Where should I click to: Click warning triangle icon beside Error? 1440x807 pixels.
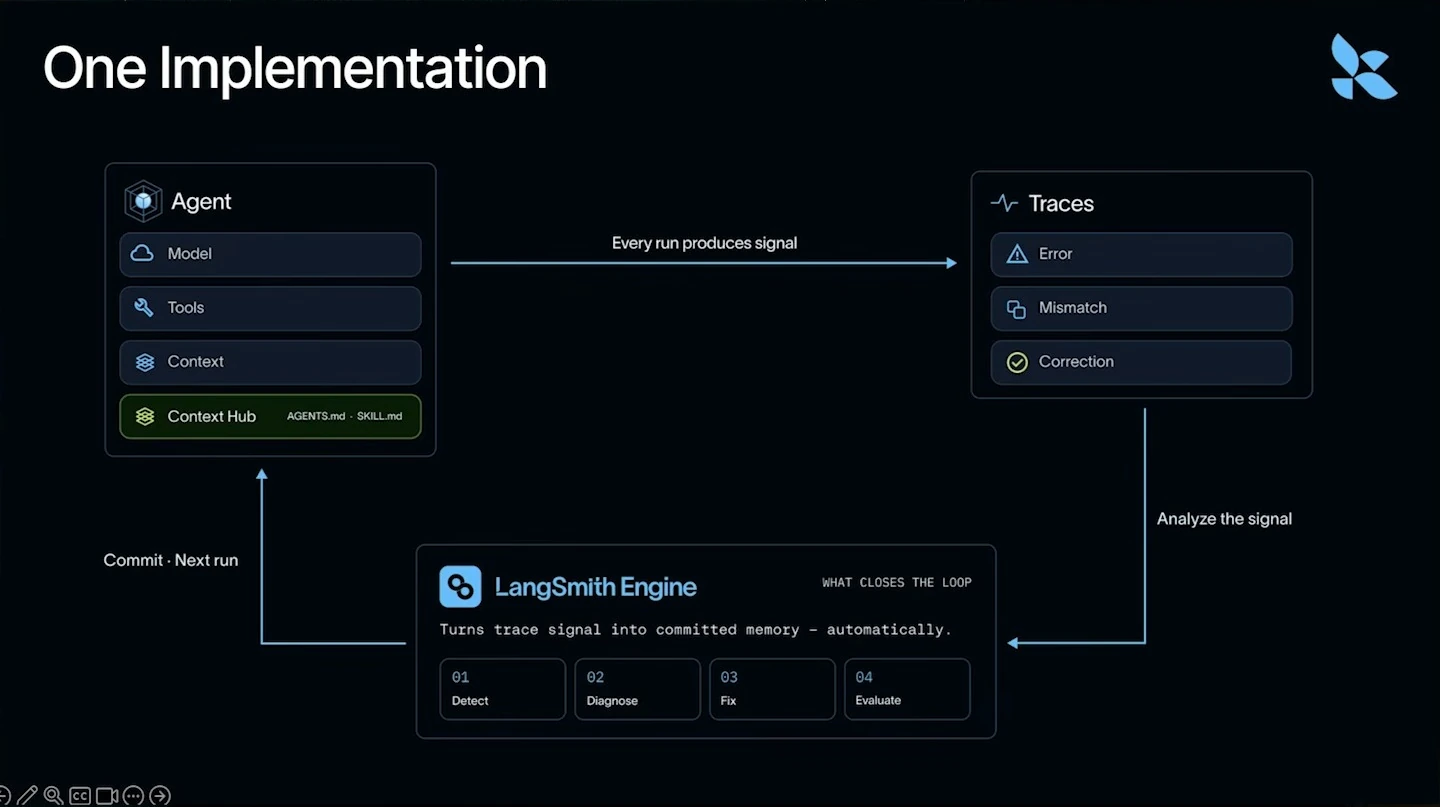coord(1017,254)
